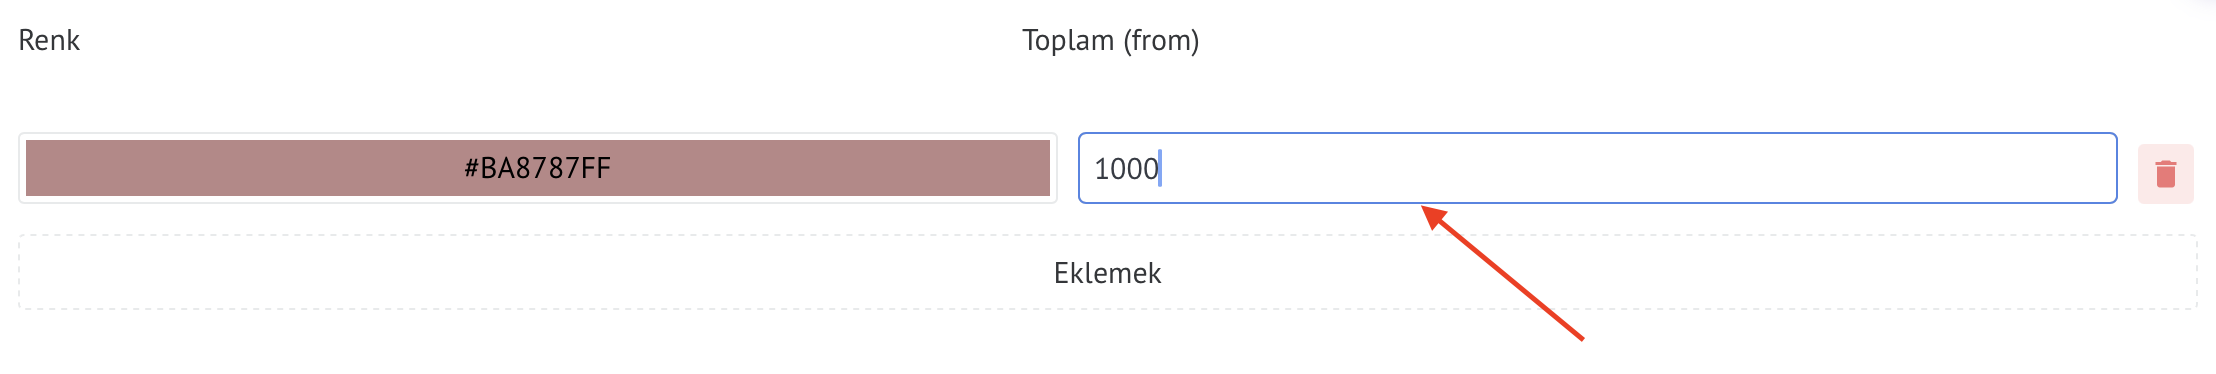Click the blue-outlined number text box
The width and height of the screenshot is (2216, 374).
1598,168
